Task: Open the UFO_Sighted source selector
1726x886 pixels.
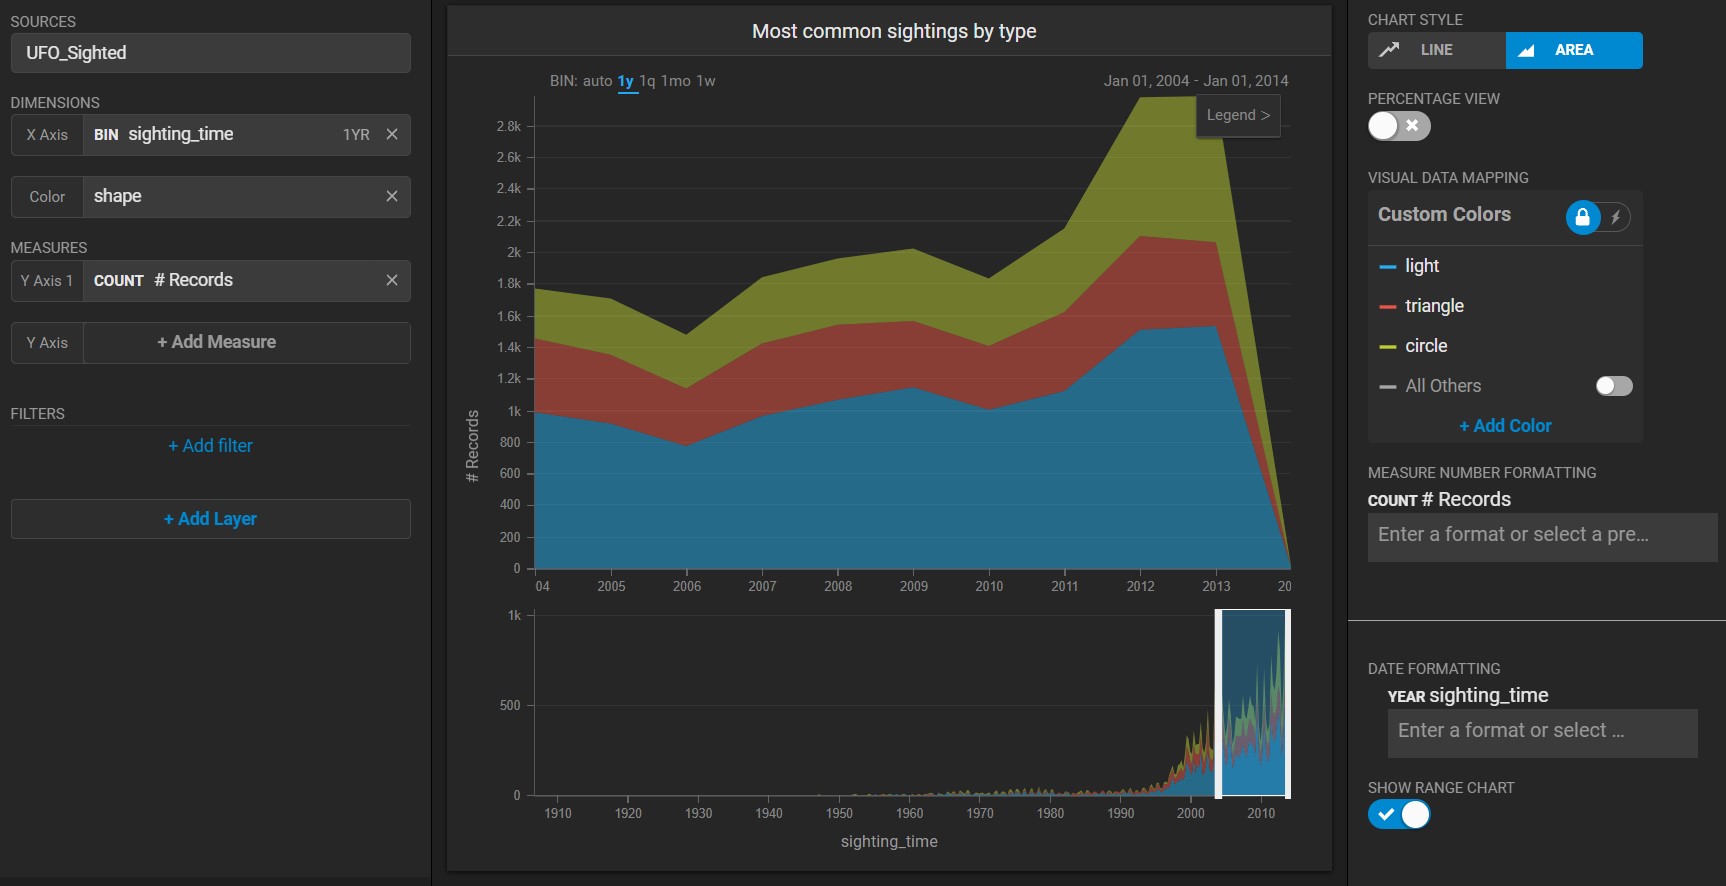Action: [210, 53]
